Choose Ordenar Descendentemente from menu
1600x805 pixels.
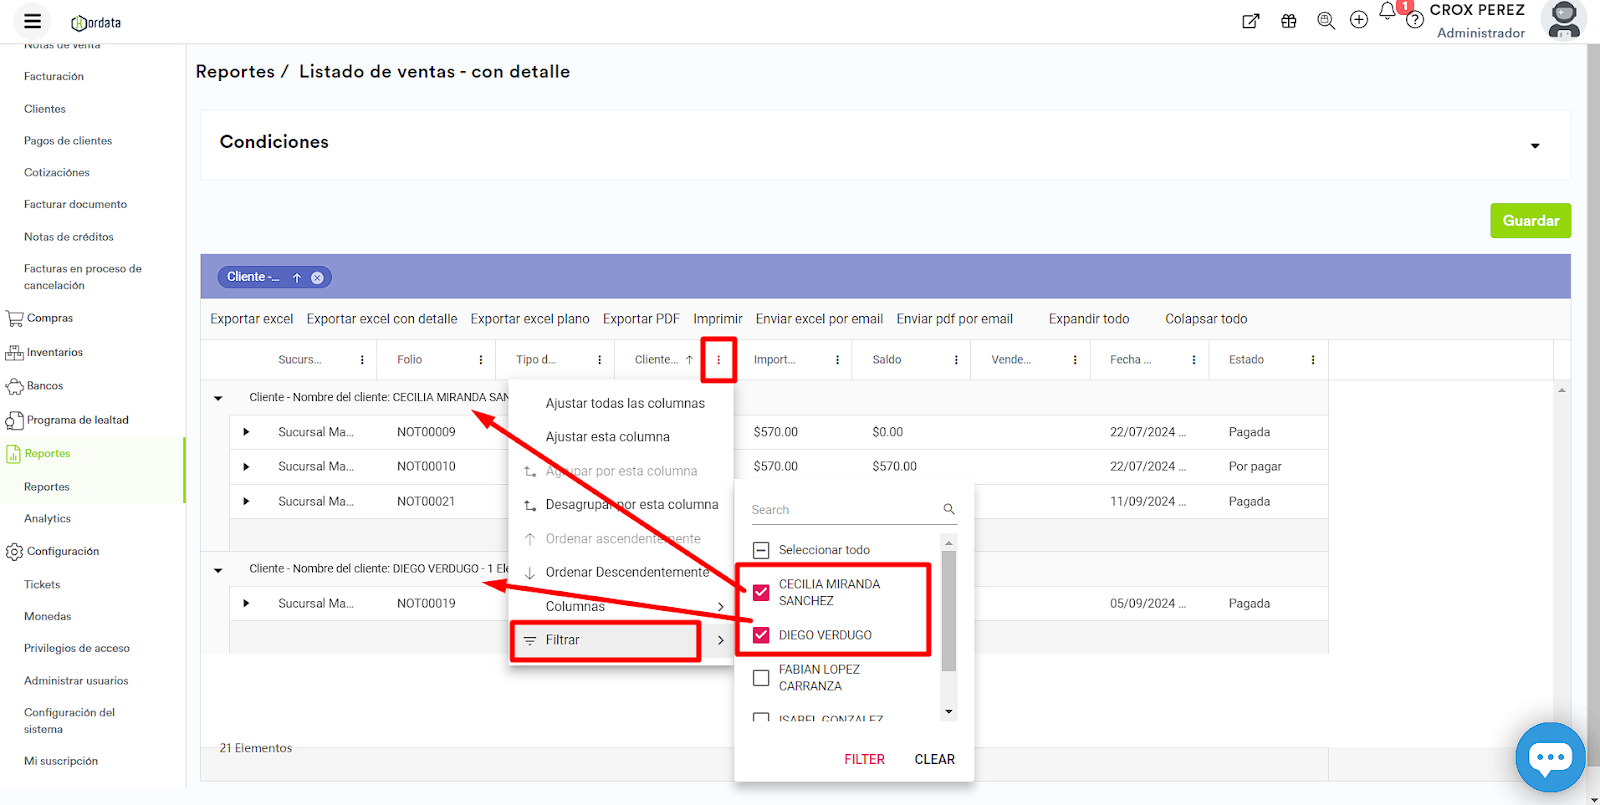pyautogui.click(x=626, y=573)
